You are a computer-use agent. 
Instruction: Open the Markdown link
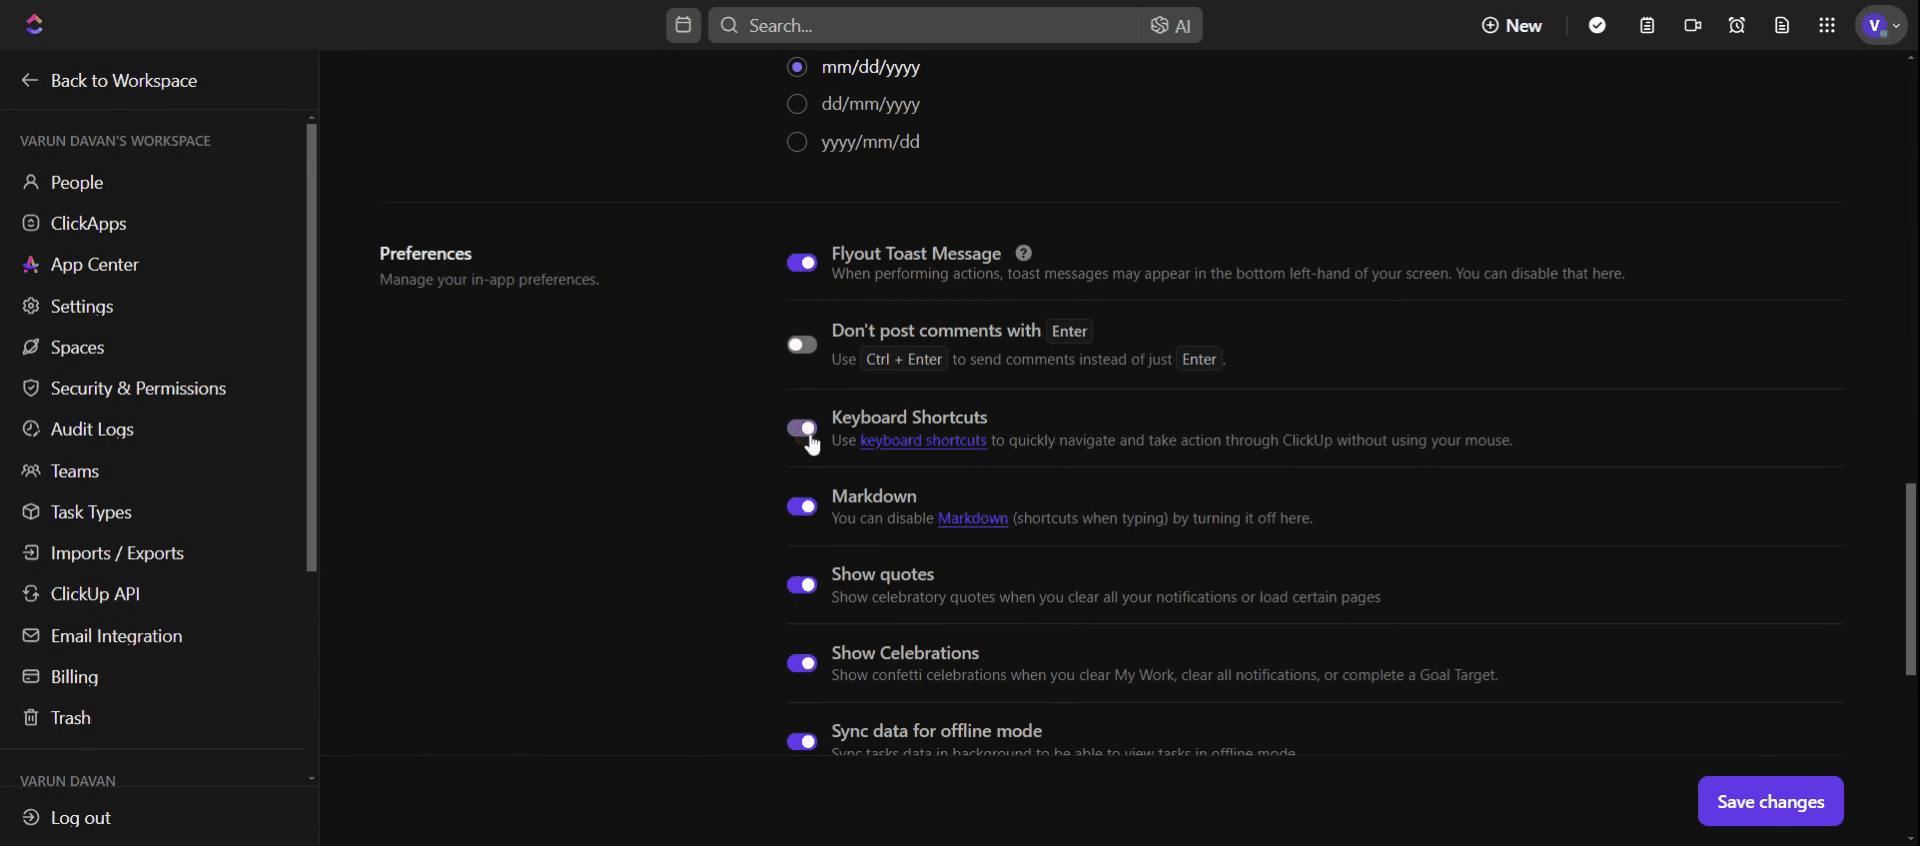[x=973, y=518]
